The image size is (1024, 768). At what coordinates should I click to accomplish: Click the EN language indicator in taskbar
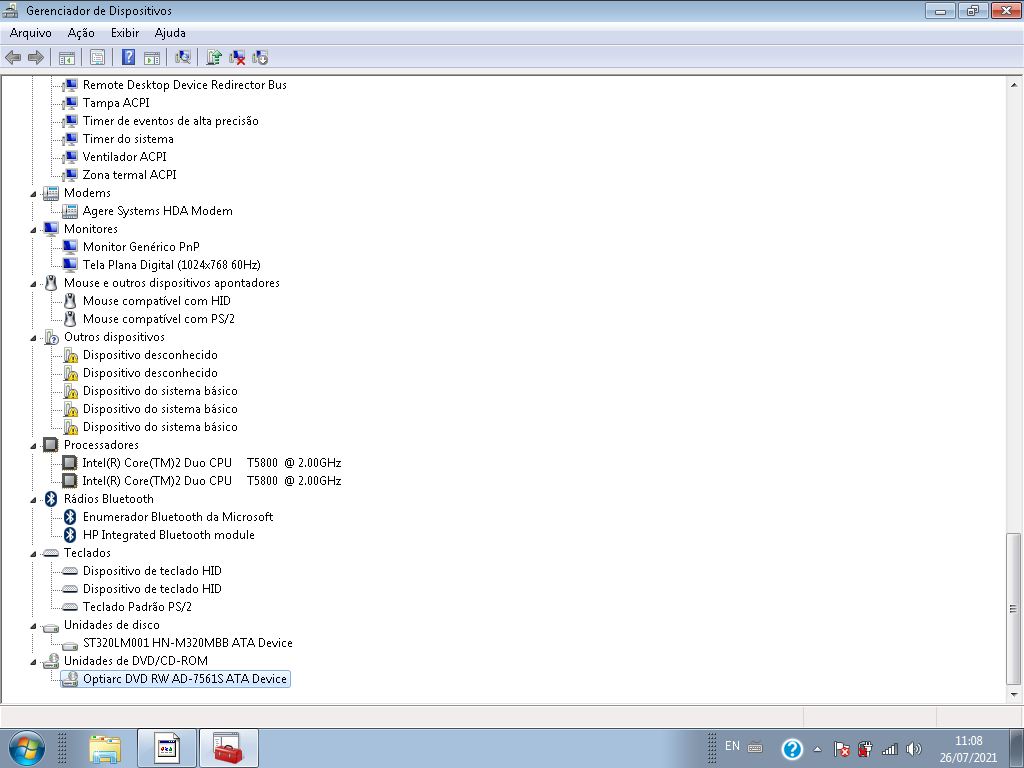tap(732, 746)
